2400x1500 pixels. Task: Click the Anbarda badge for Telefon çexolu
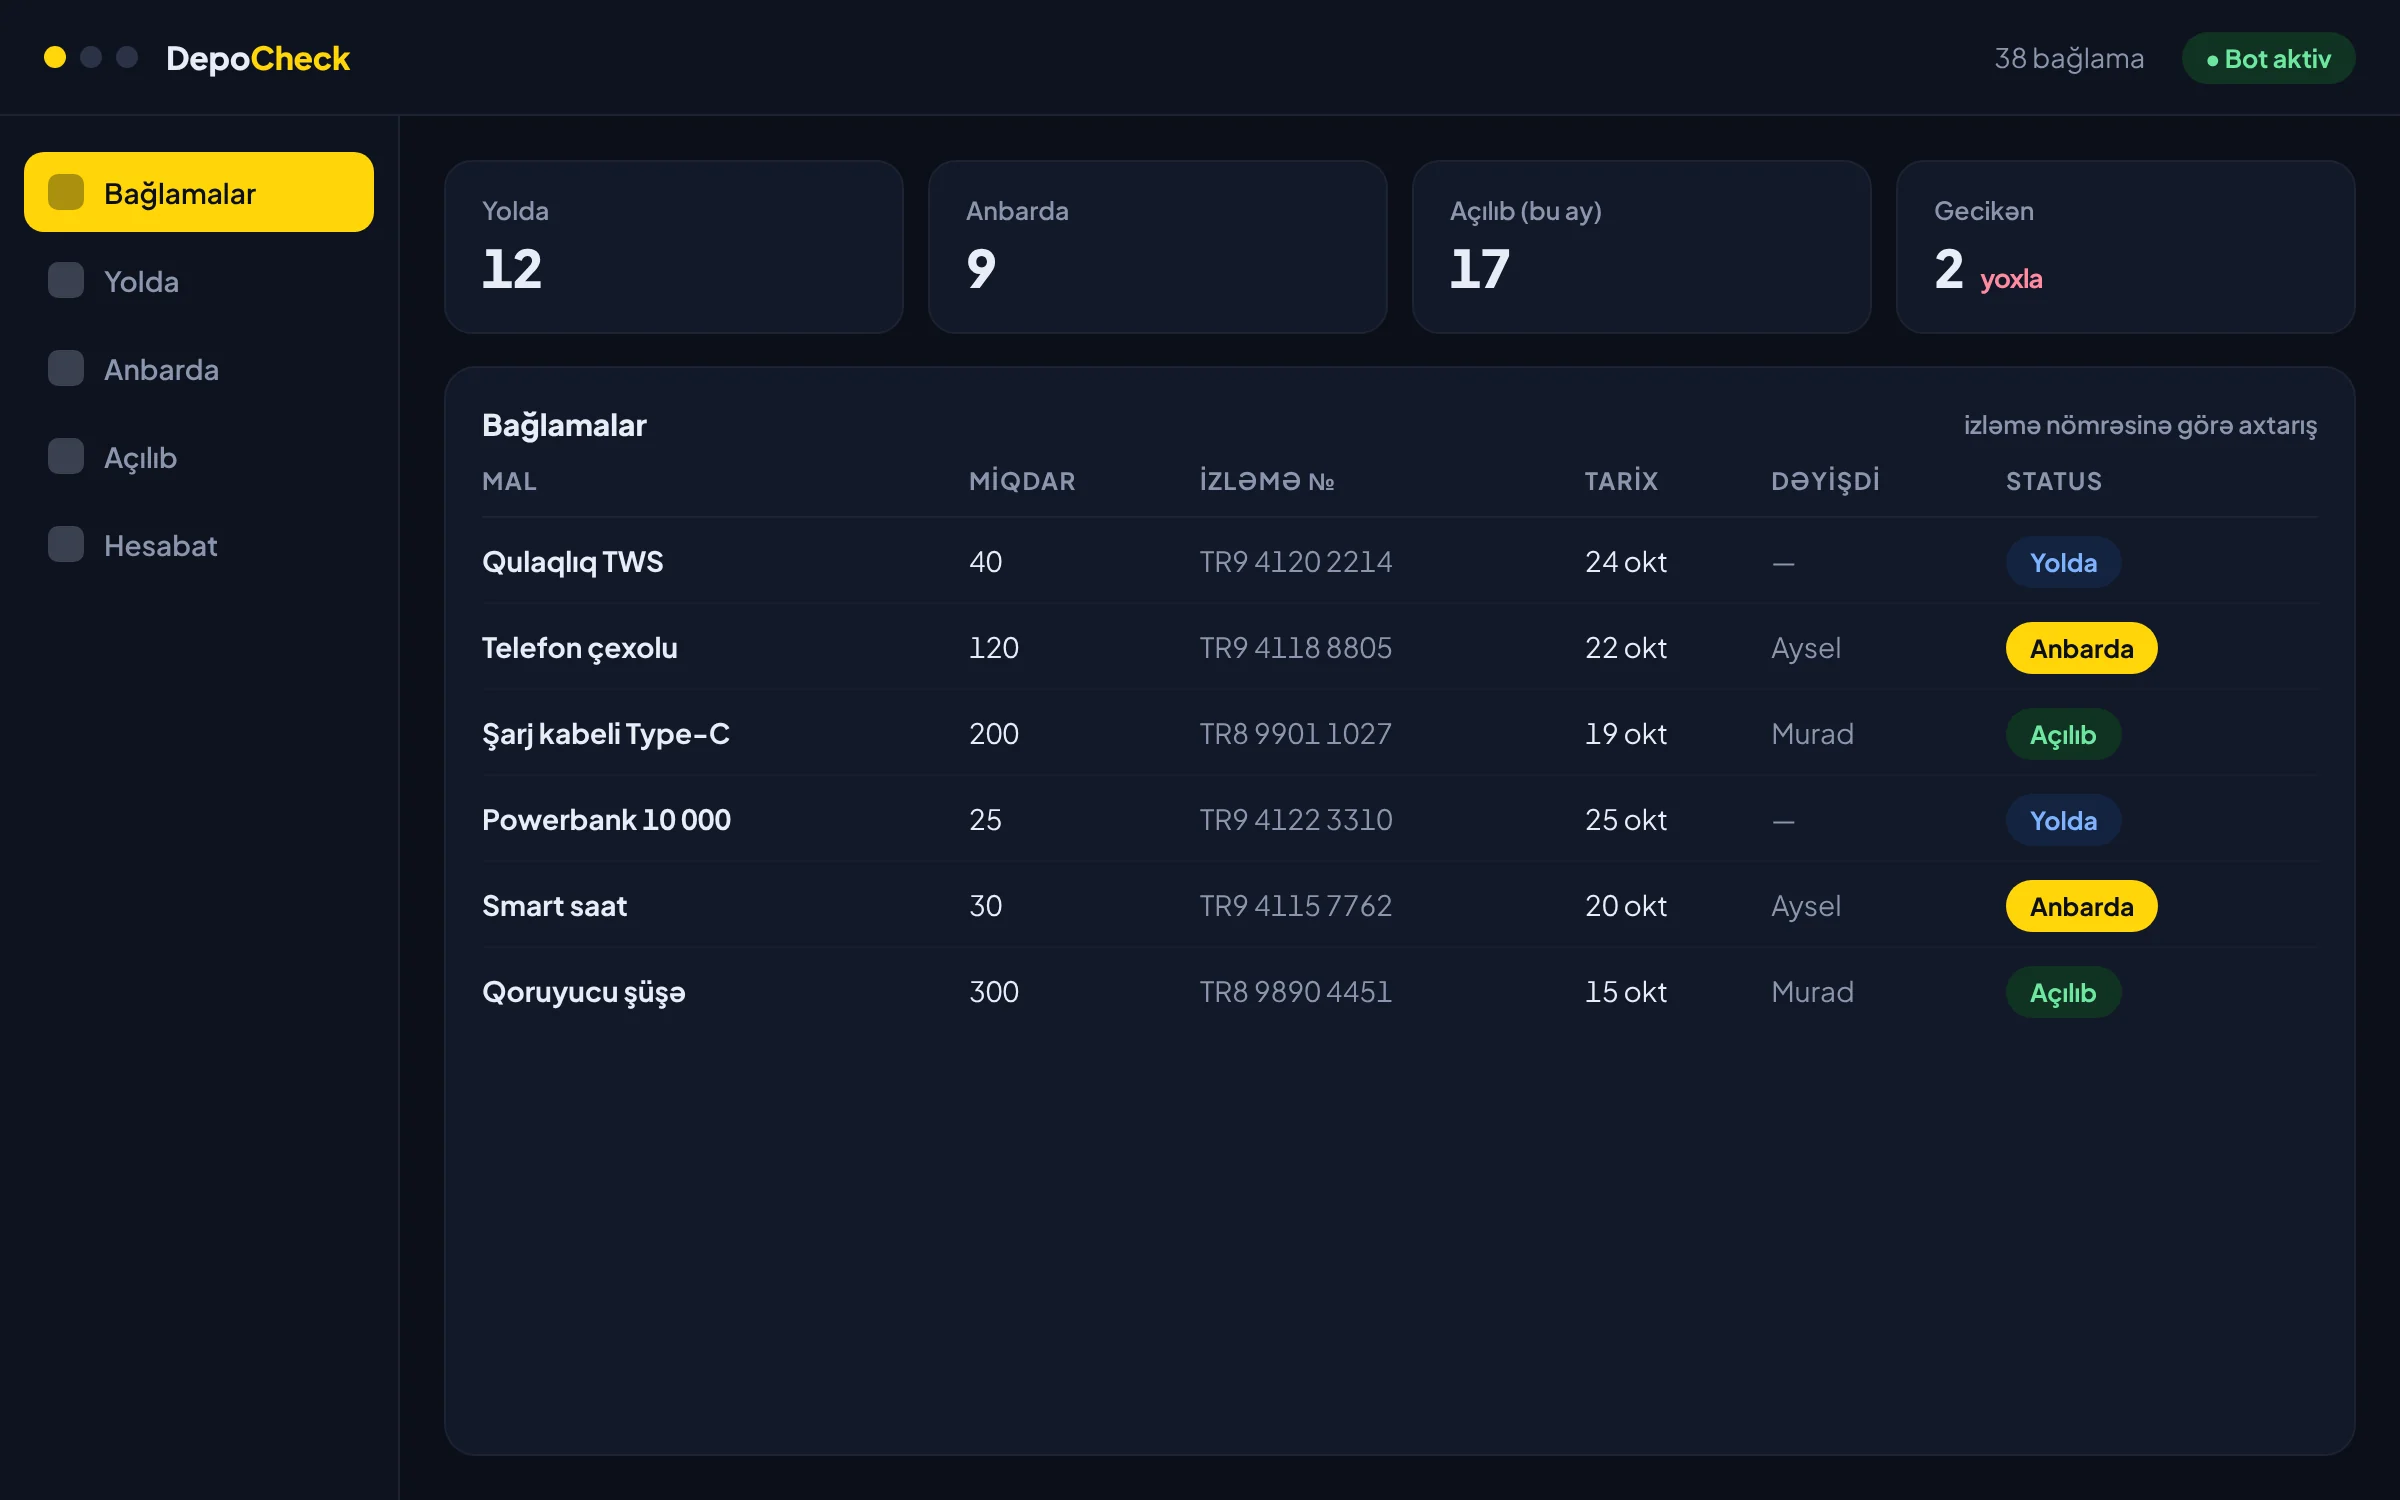[2081, 648]
